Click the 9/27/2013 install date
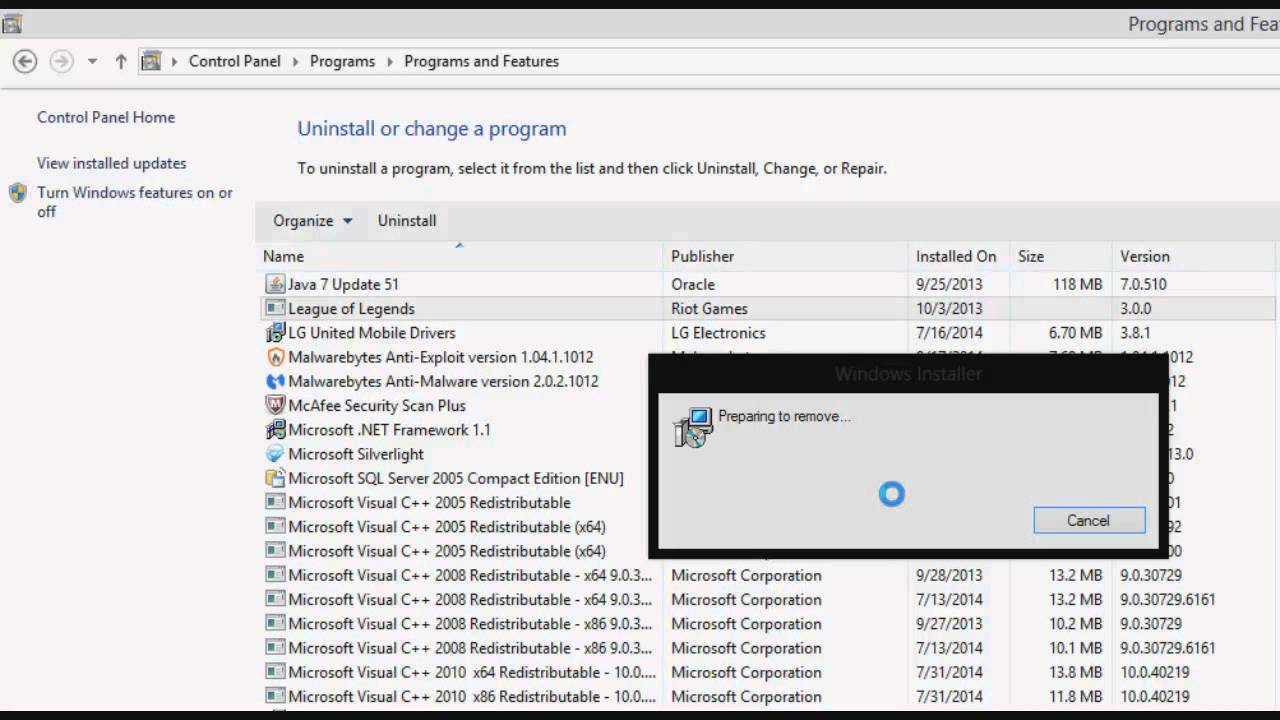Screen dimensions: 1280x720 (949, 624)
